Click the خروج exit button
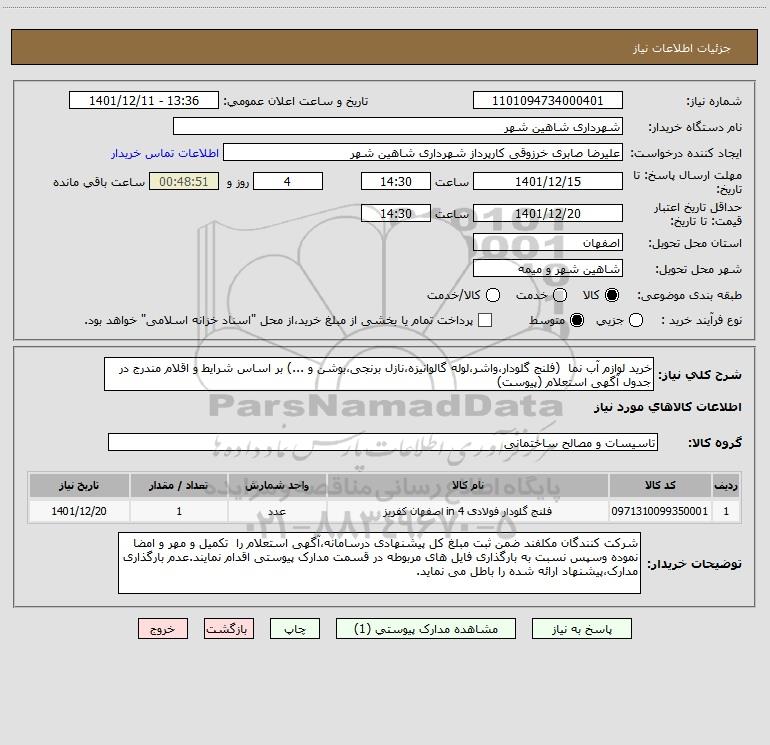The height and width of the screenshot is (745, 770). click(163, 629)
